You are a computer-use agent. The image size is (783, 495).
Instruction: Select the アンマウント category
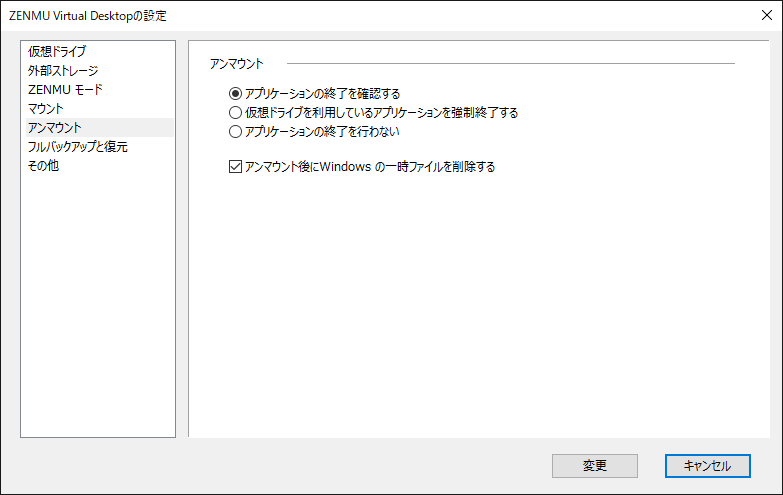99,127
